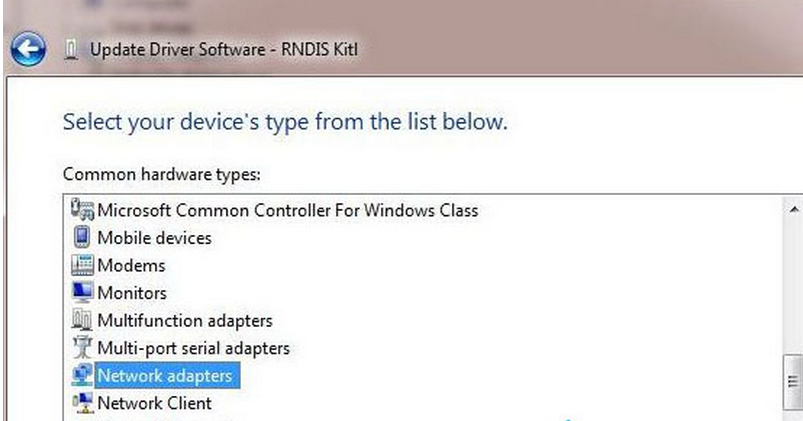Select Network Client from the list
Screen dimensions: 803x421
click(154, 403)
